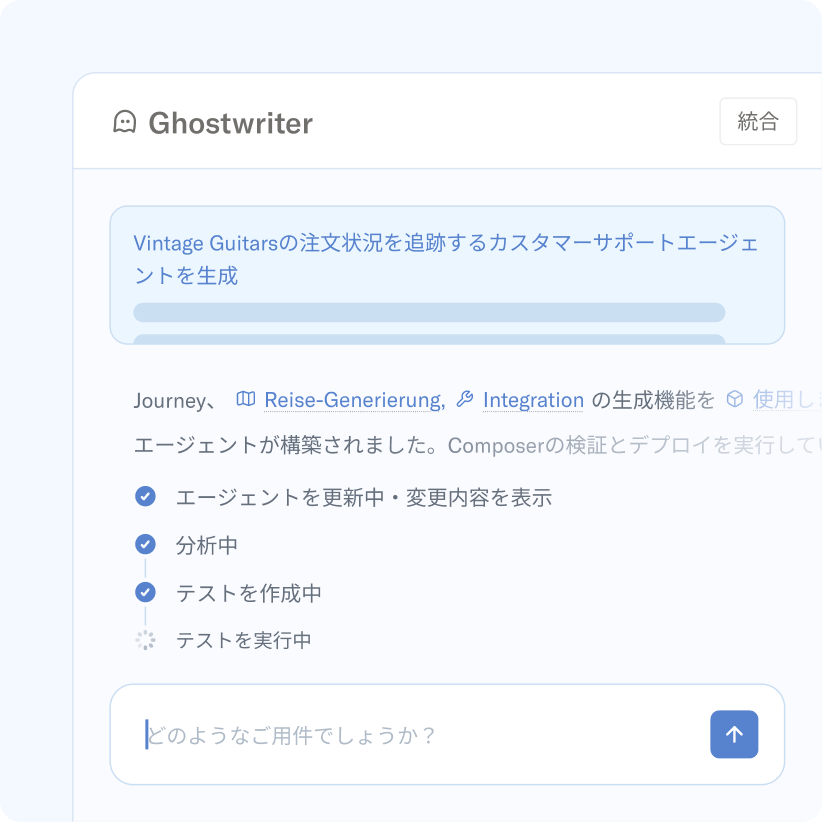Click the map icon before Reise-Generierung
This screenshot has width=822, height=822.
coord(245,399)
